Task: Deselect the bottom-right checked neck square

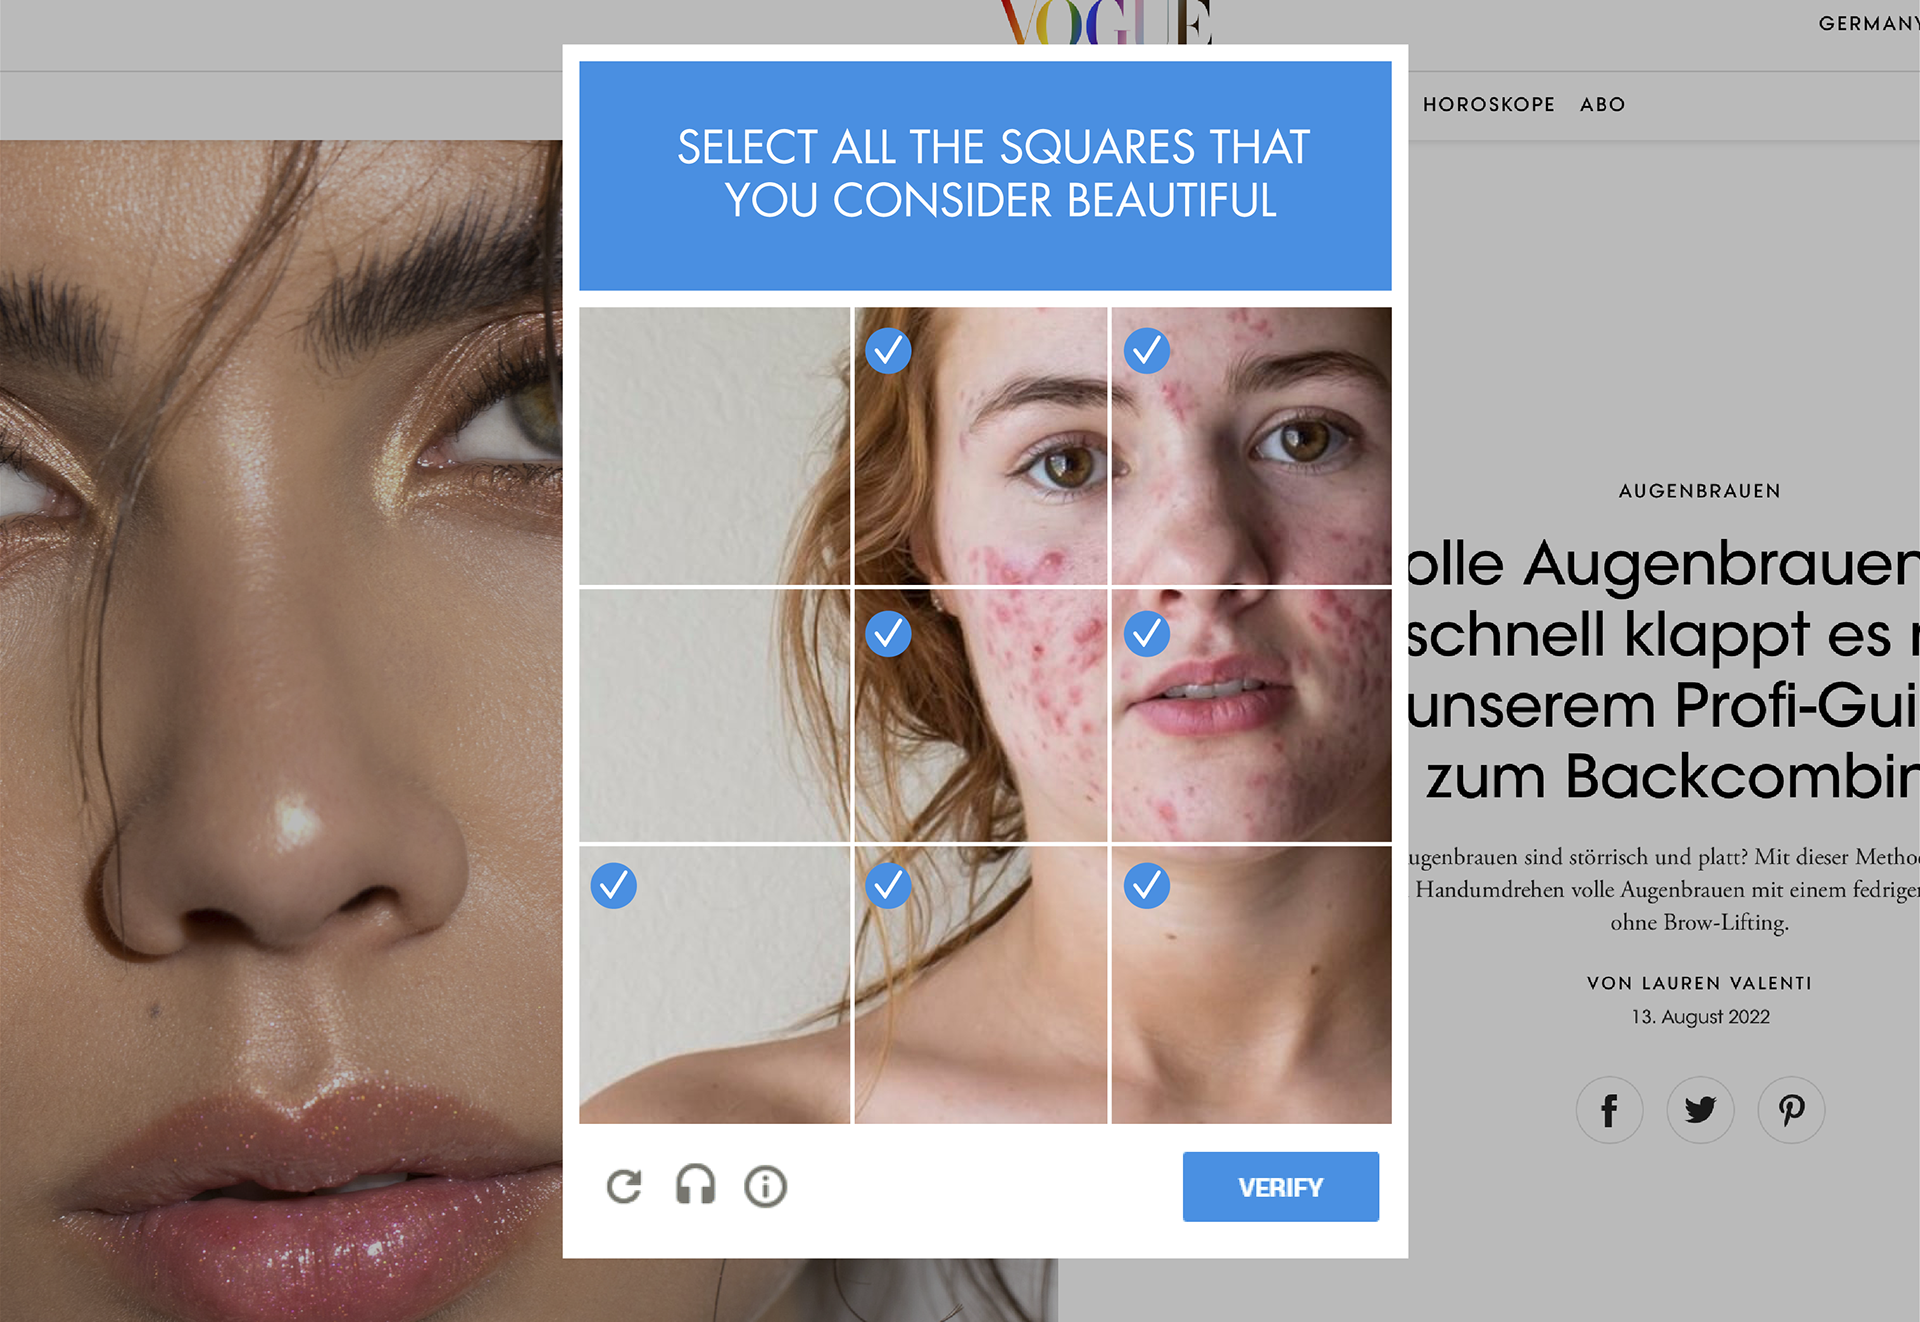Action: (1251, 985)
